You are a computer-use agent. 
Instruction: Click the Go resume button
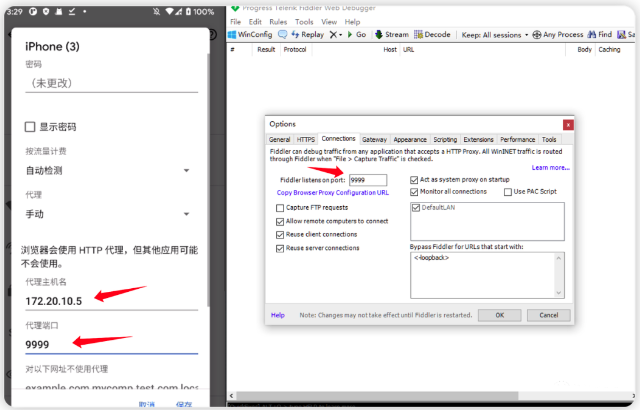pos(357,35)
